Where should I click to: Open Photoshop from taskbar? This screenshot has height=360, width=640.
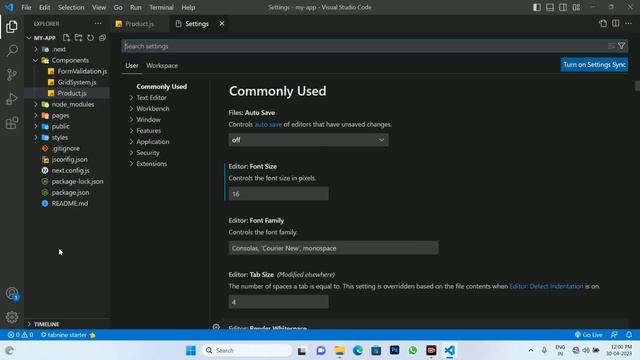click(394, 350)
